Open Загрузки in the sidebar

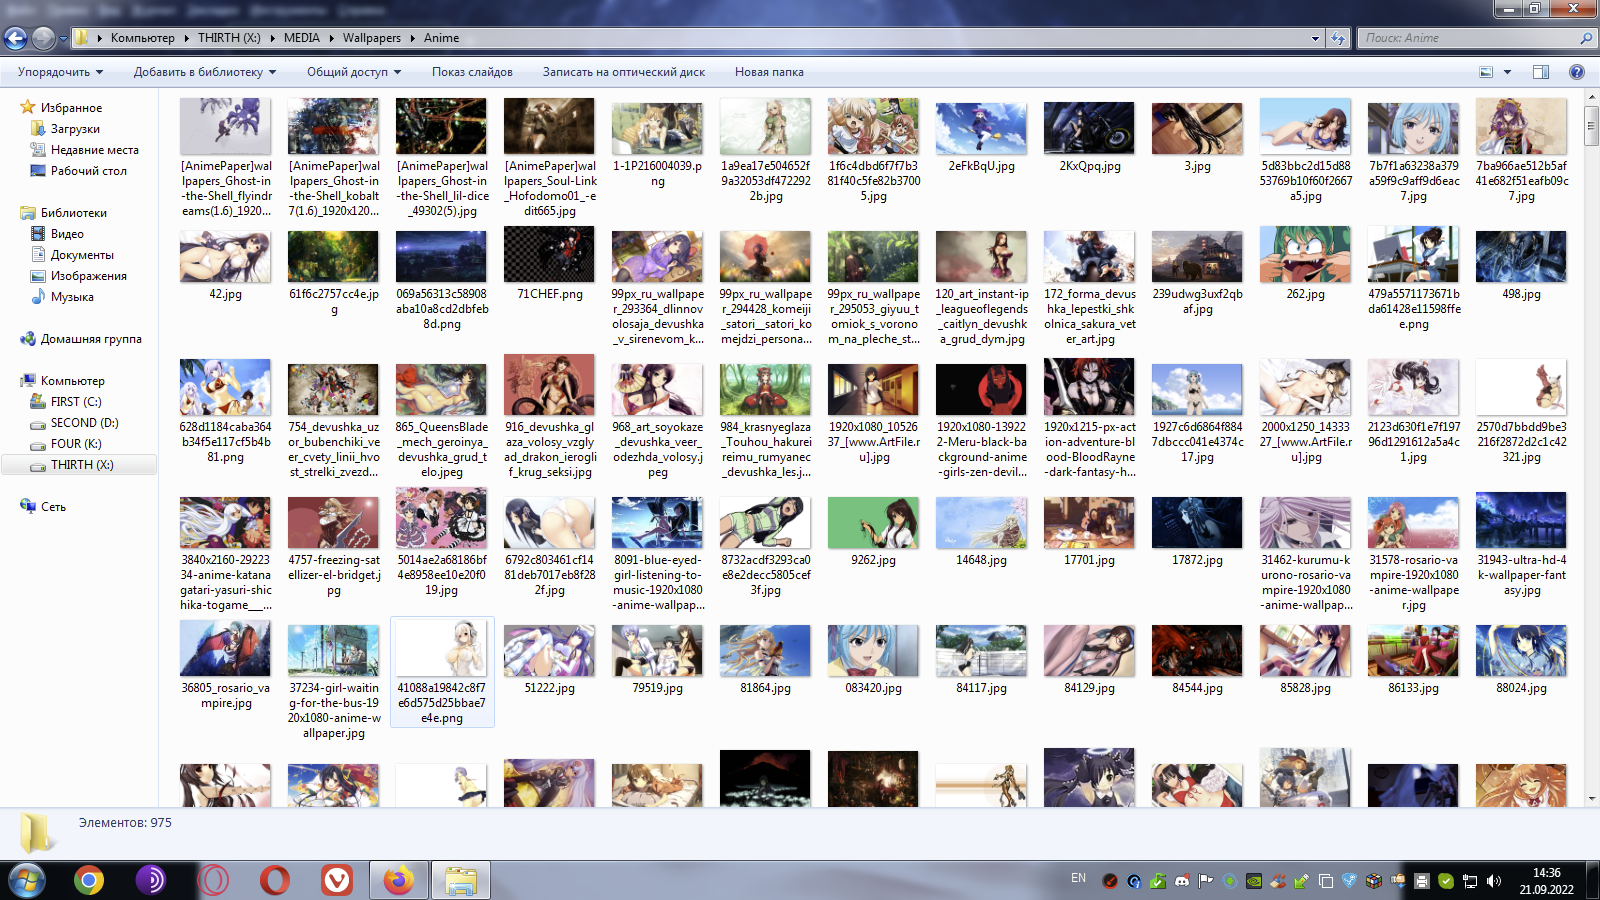pyautogui.click(x=75, y=129)
